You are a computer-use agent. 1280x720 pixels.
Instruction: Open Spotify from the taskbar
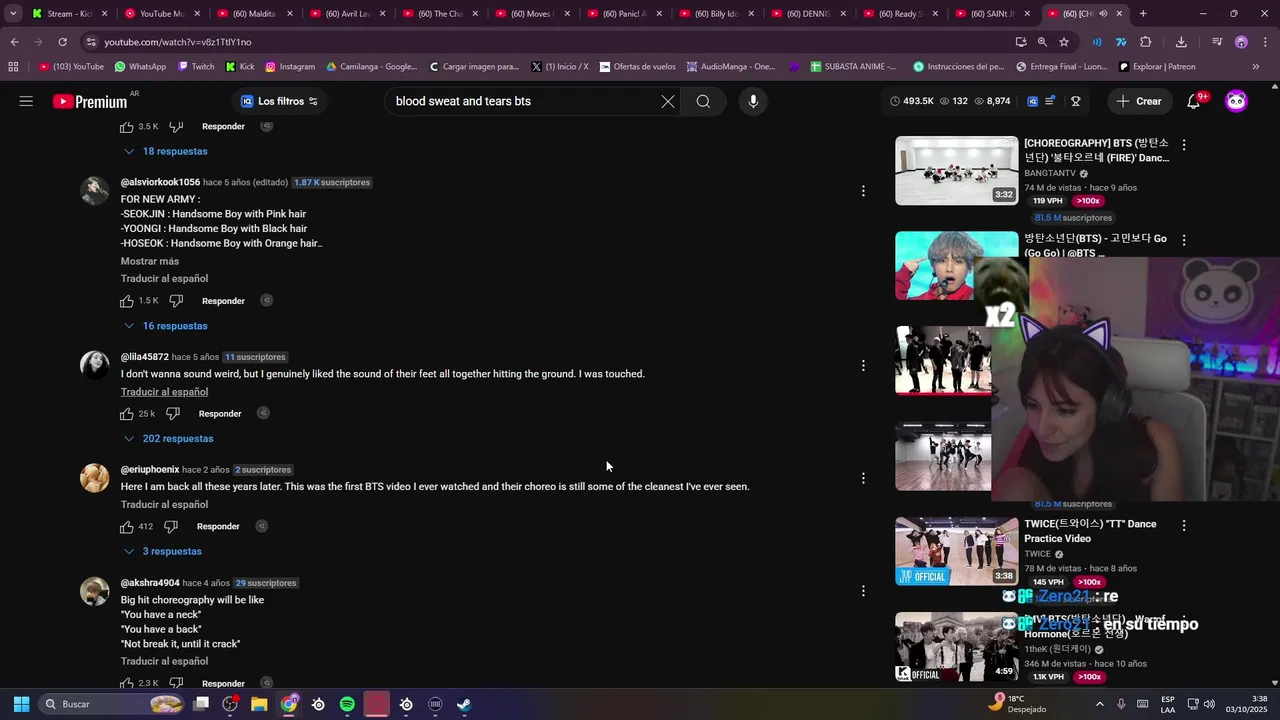pyautogui.click(x=347, y=704)
